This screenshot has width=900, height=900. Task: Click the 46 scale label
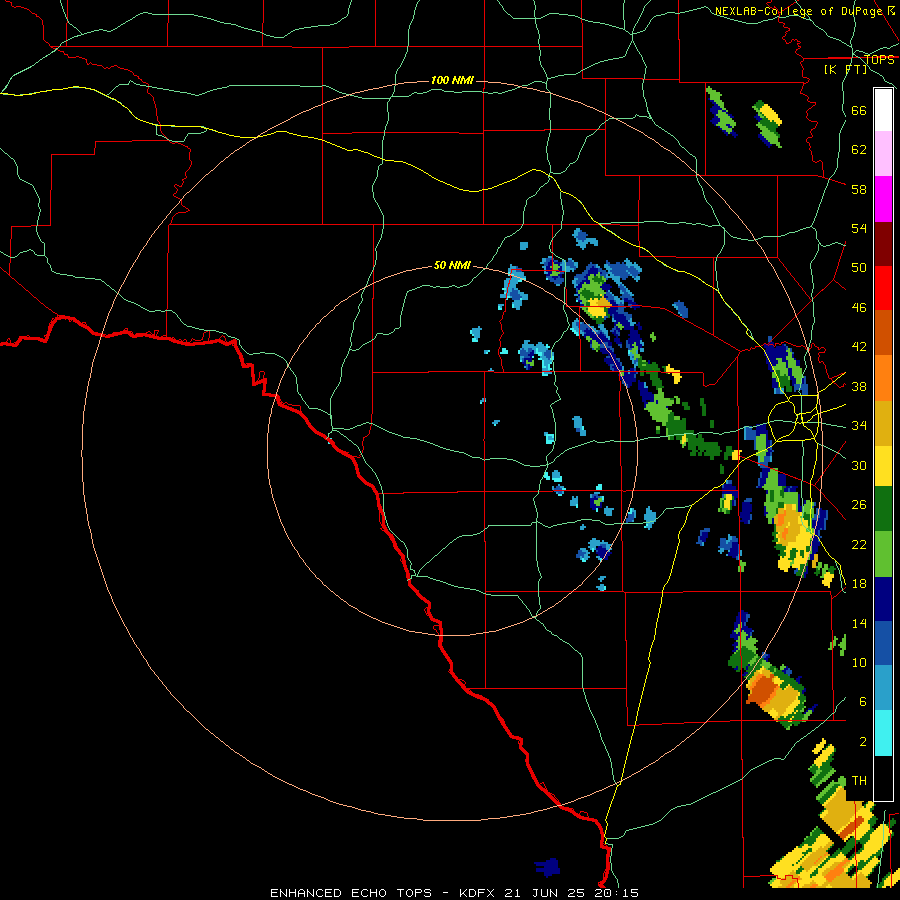click(x=859, y=308)
